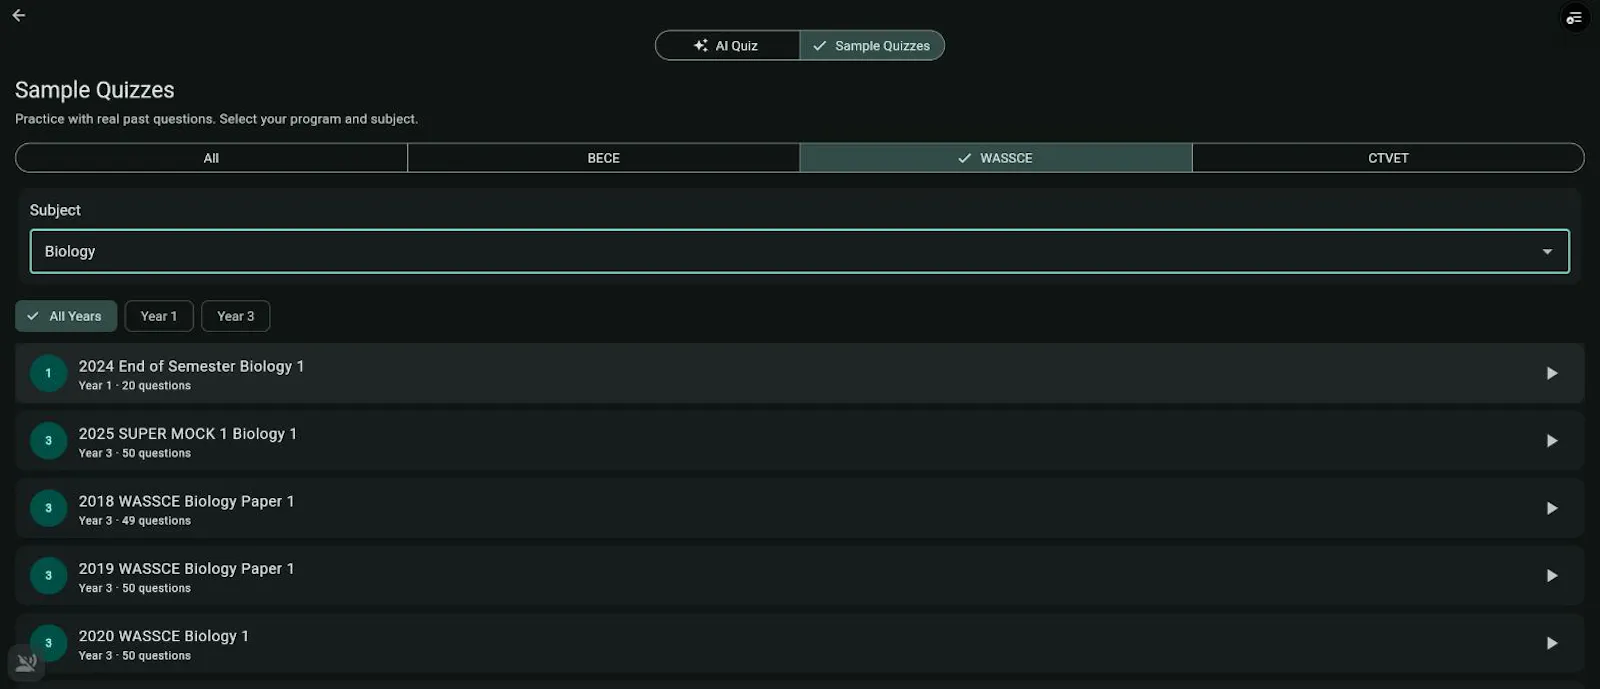Go back using the arrow icon

click(19, 15)
